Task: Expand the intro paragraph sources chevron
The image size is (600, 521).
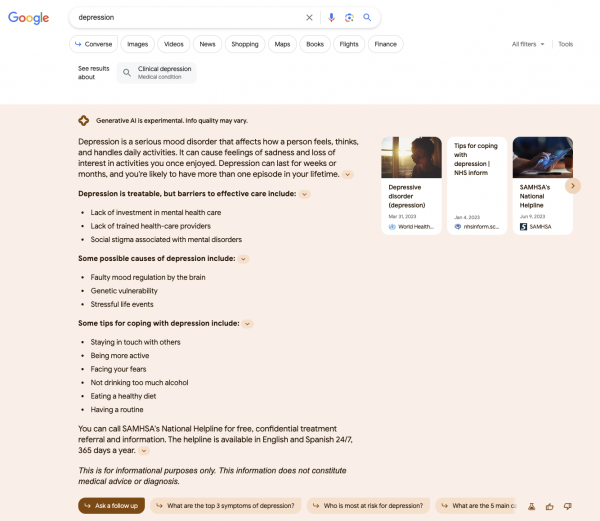Action: (347, 174)
